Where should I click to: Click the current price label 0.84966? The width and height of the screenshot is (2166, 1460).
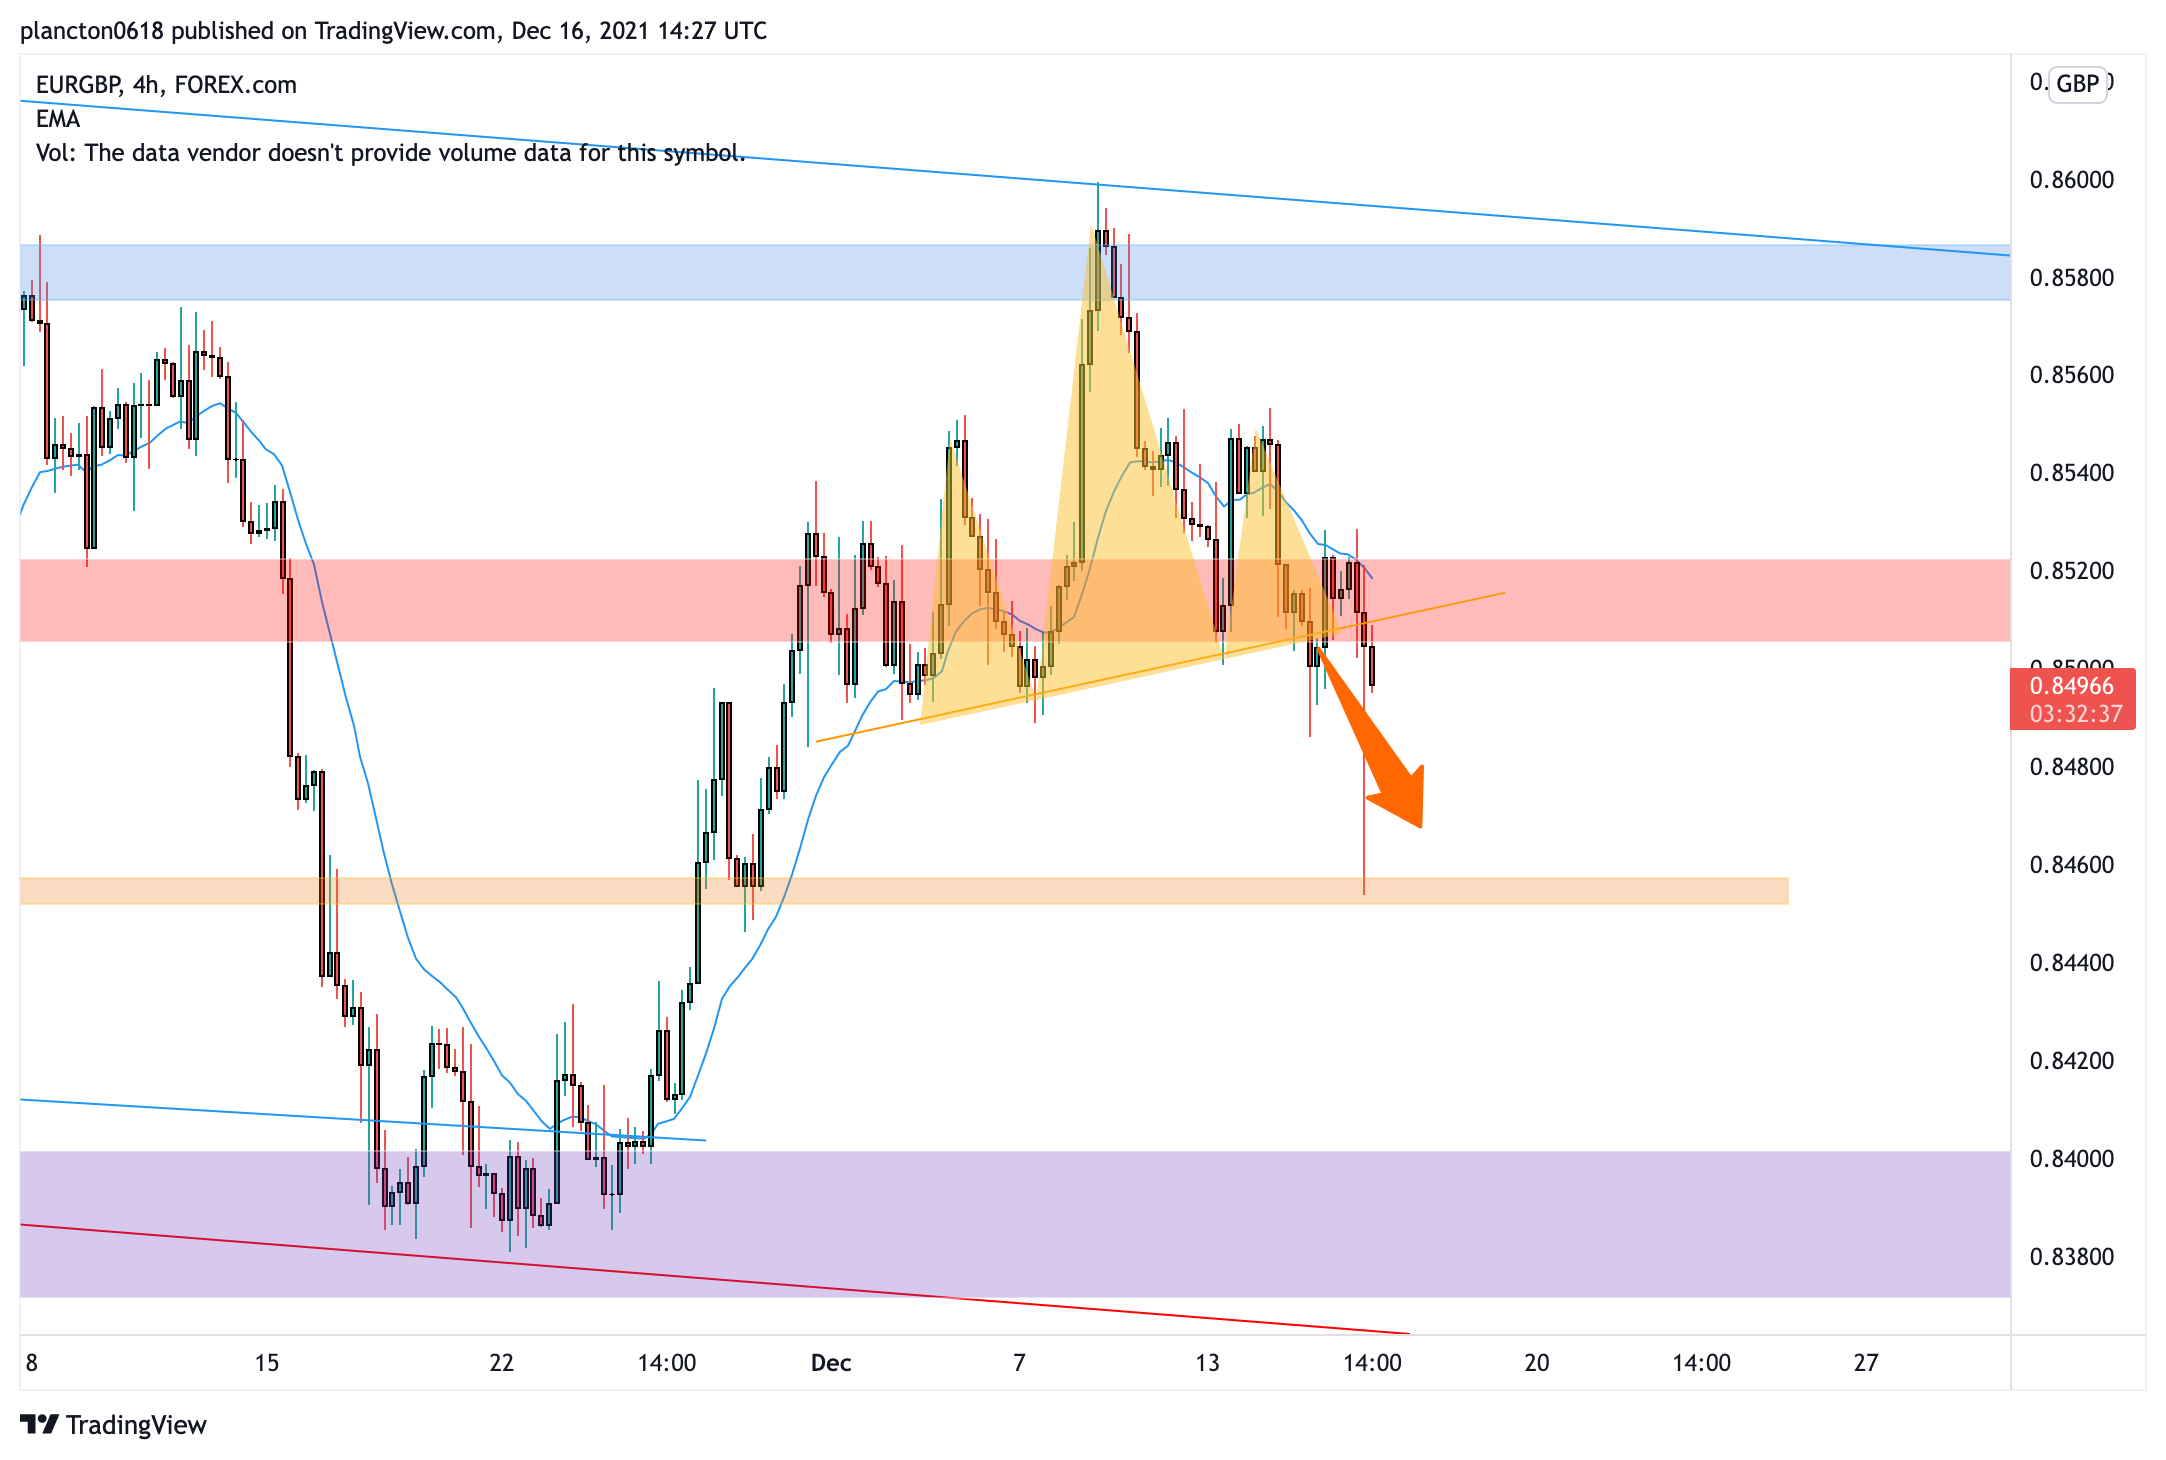[x=2072, y=686]
